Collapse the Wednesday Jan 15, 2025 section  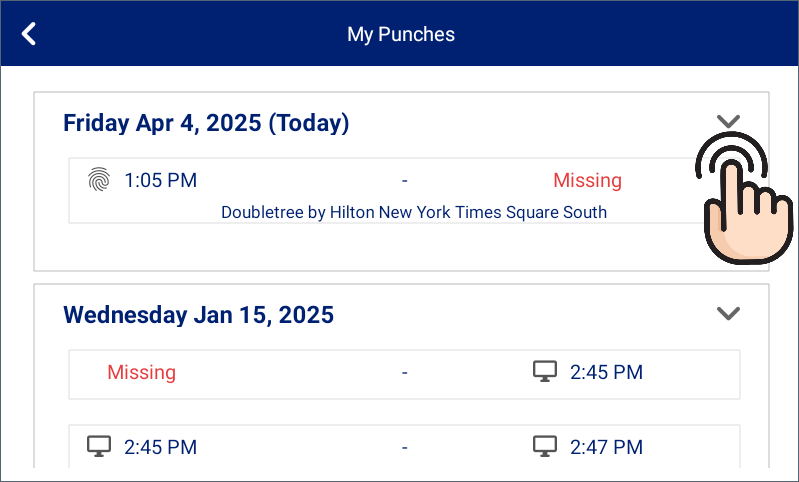[728, 313]
